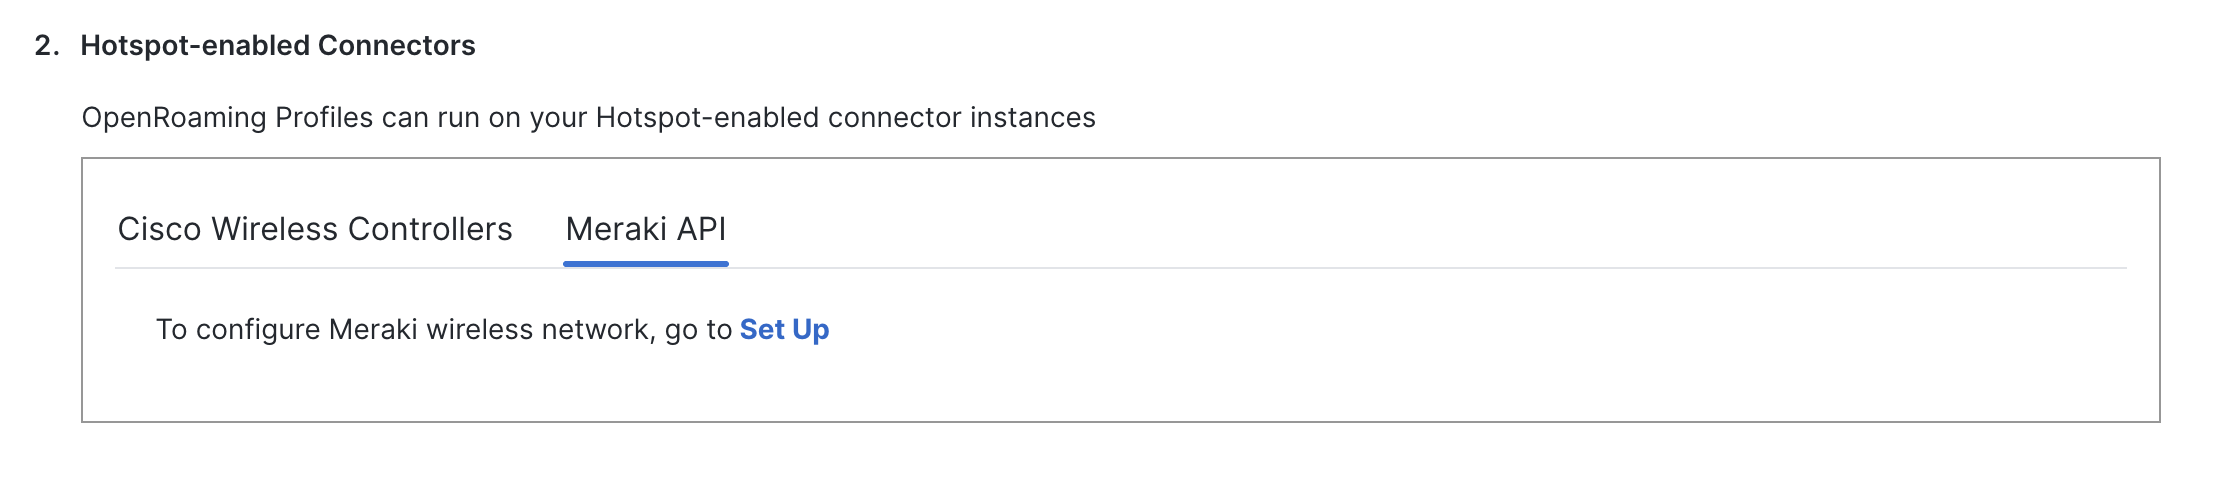Click the word 'Up' in the blue link

coord(811,330)
